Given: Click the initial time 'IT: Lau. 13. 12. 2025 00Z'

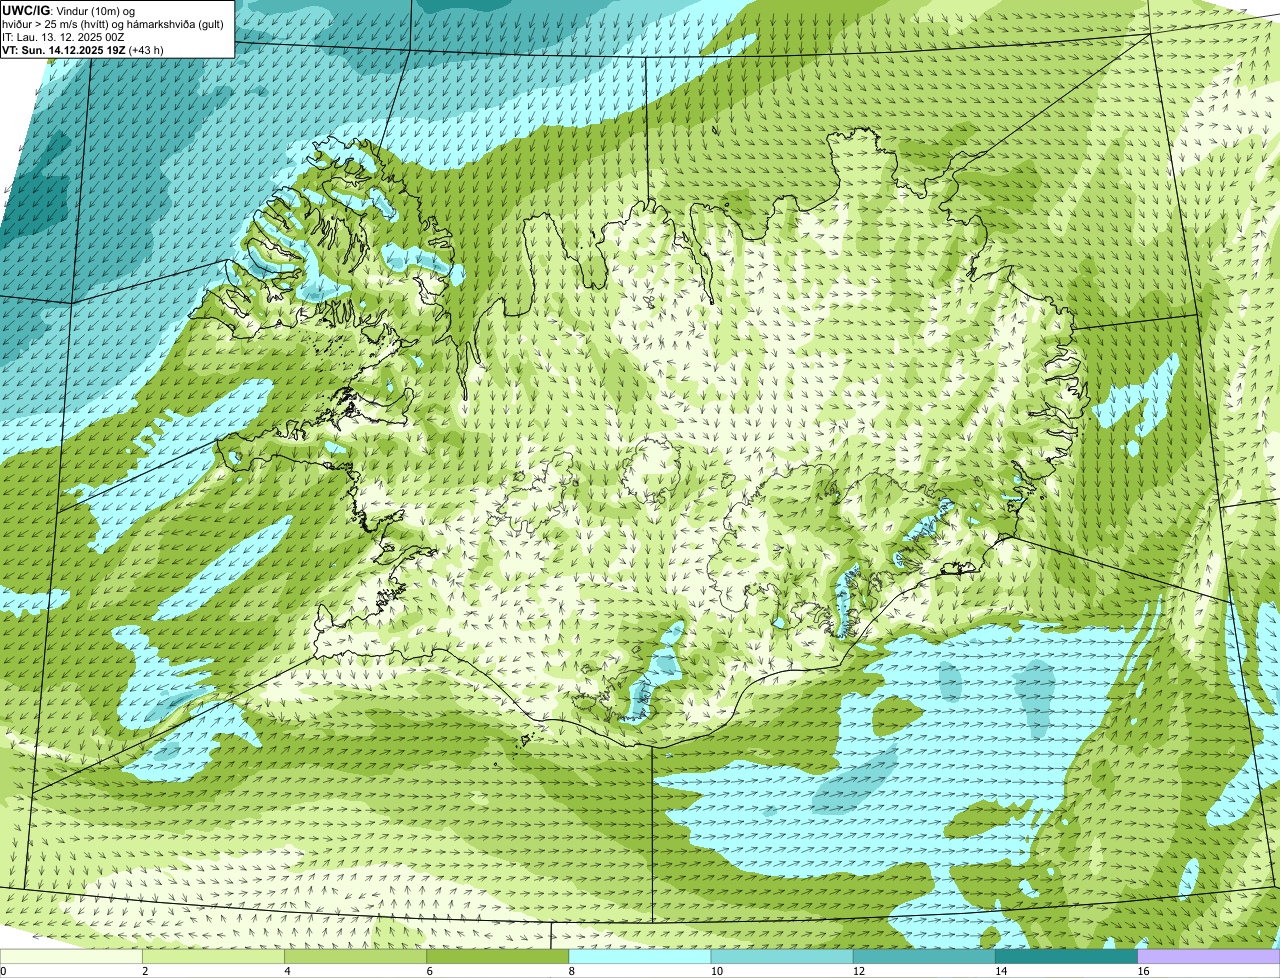Looking at the screenshot, I should (x=63, y=36).
